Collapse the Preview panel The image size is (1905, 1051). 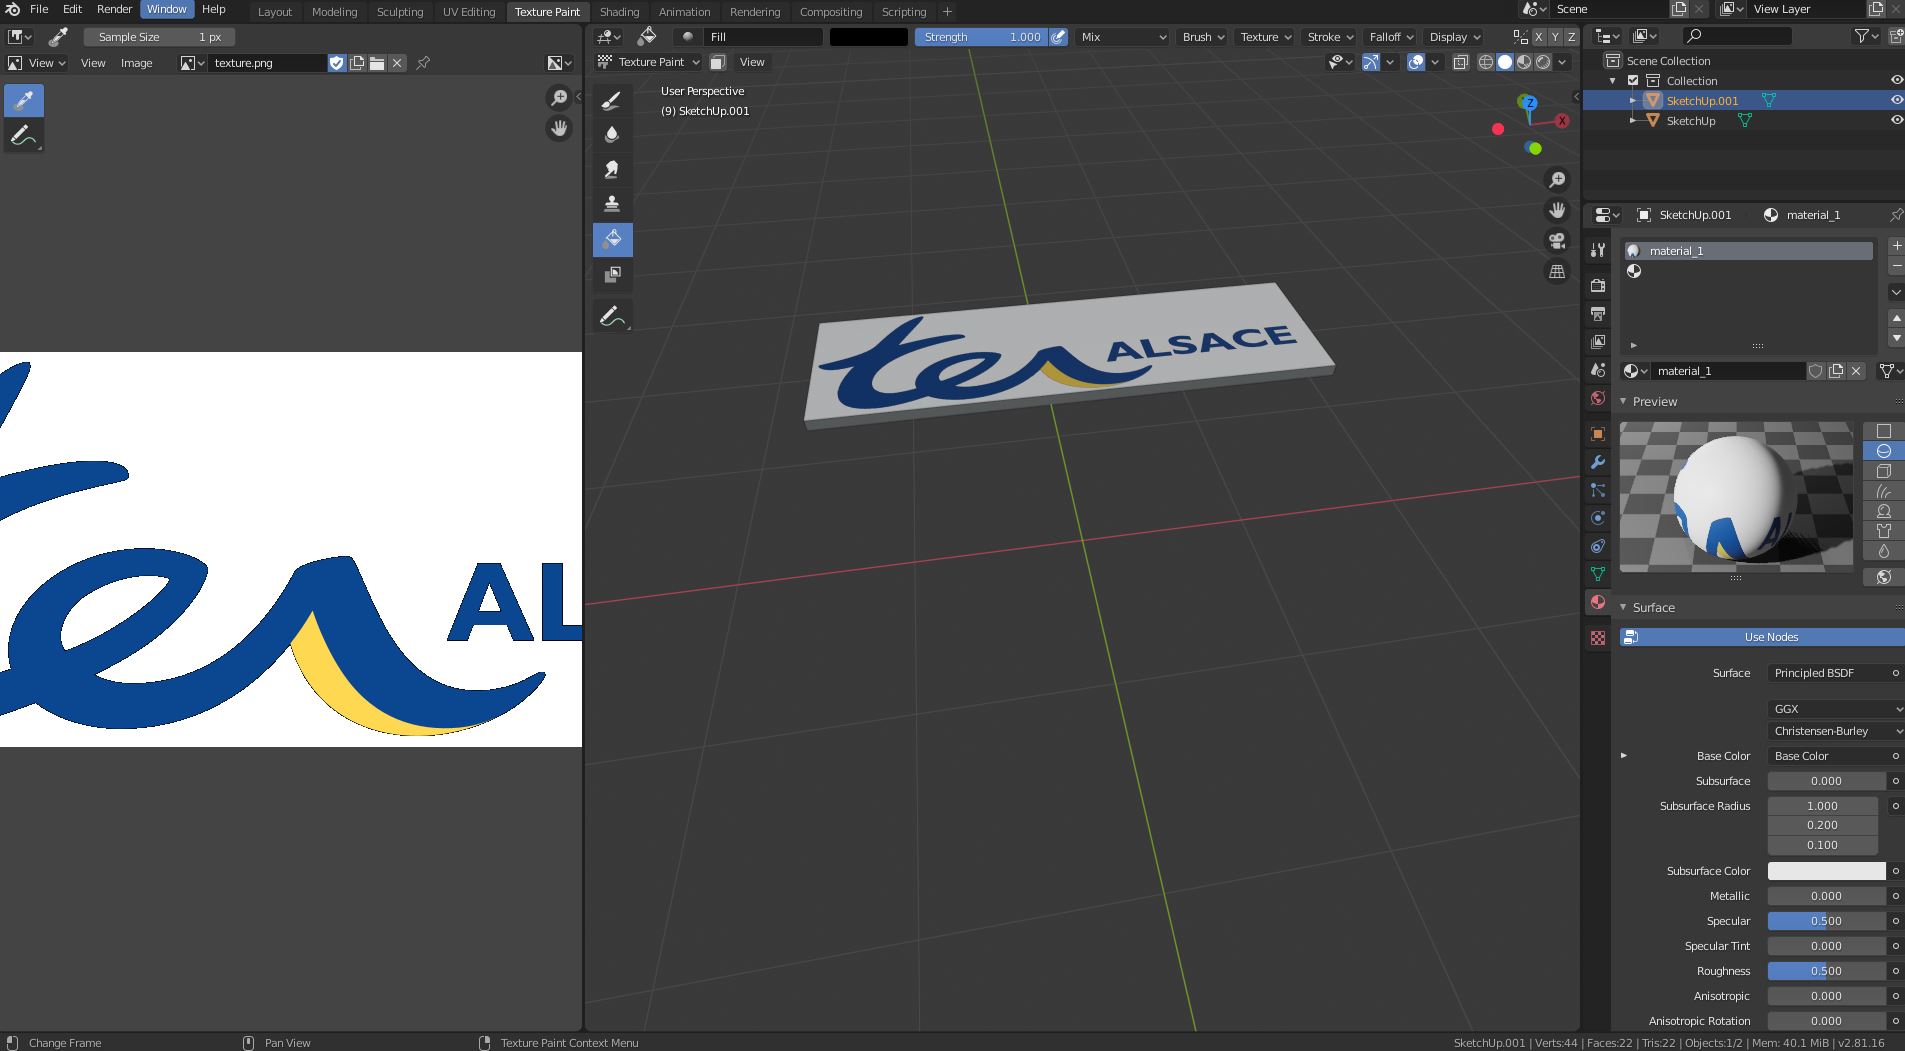1623,401
